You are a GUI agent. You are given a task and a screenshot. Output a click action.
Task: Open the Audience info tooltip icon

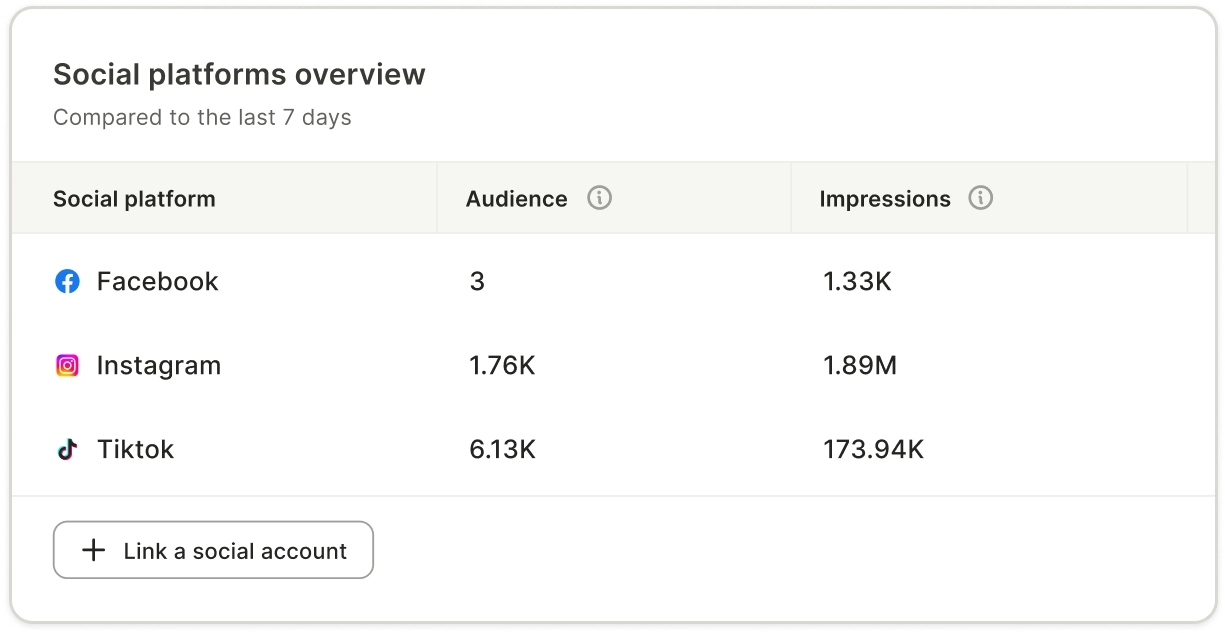pyautogui.click(x=599, y=198)
